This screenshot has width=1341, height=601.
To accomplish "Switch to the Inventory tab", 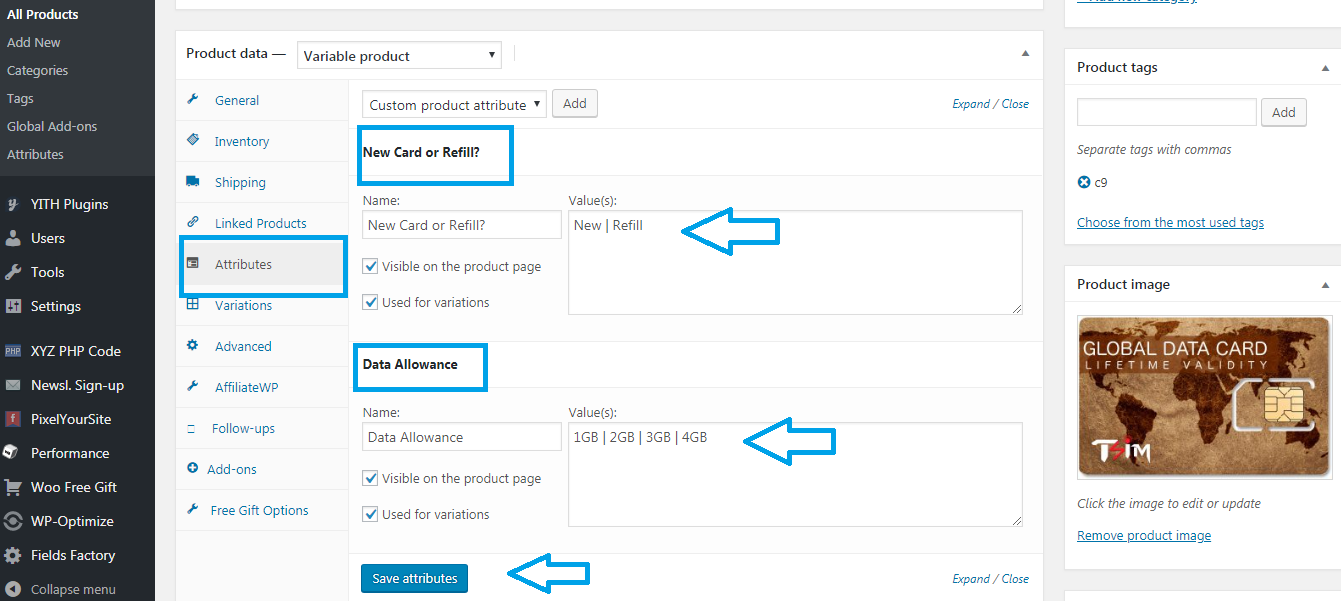I will tap(242, 141).
